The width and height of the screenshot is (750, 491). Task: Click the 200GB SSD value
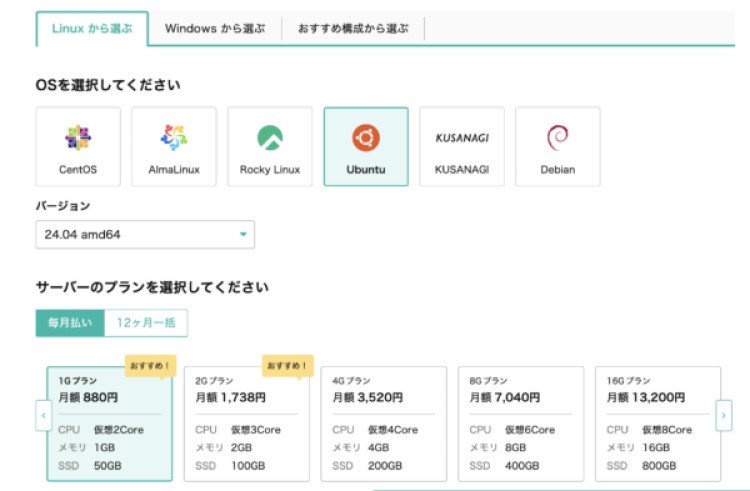pos(385,466)
